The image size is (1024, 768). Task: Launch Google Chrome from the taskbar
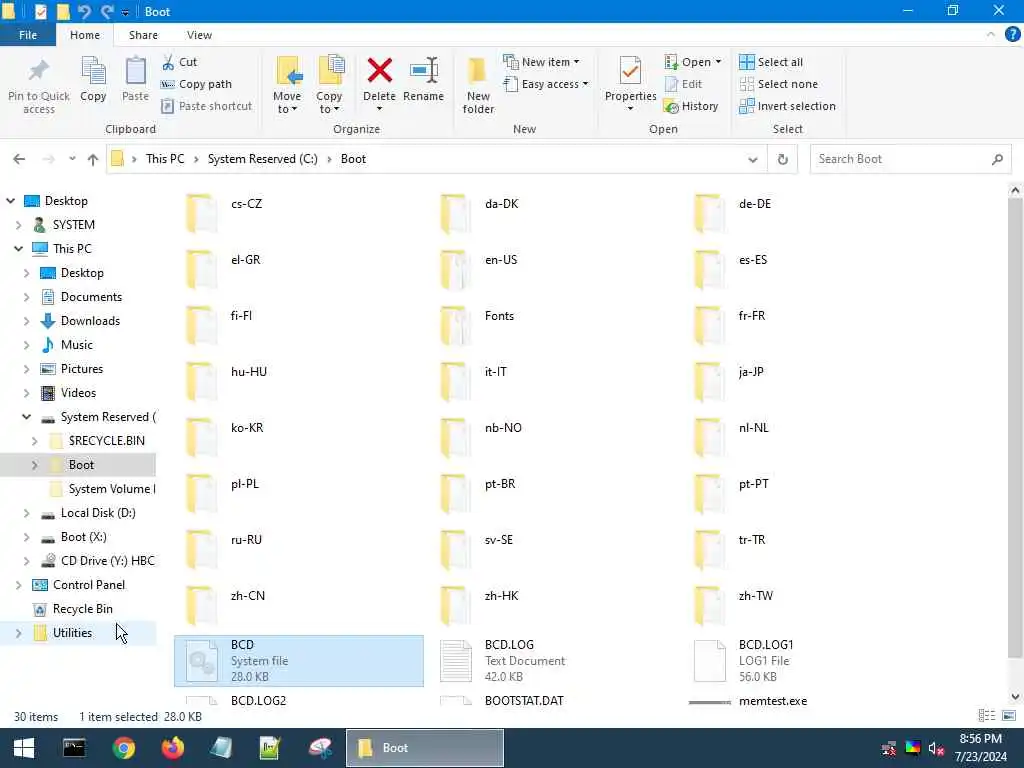click(x=123, y=748)
